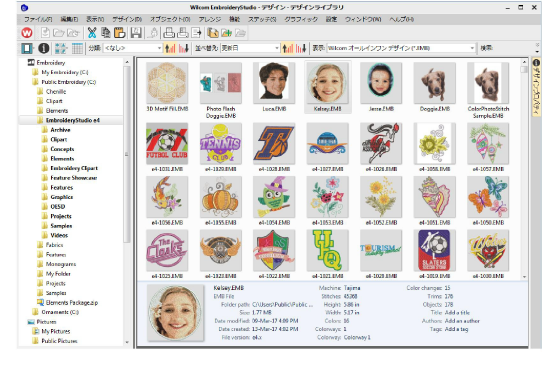Enable ascending sort beside 並べ替え dropdown
The height and width of the screenshot is (365, 542).
(287, 48)
